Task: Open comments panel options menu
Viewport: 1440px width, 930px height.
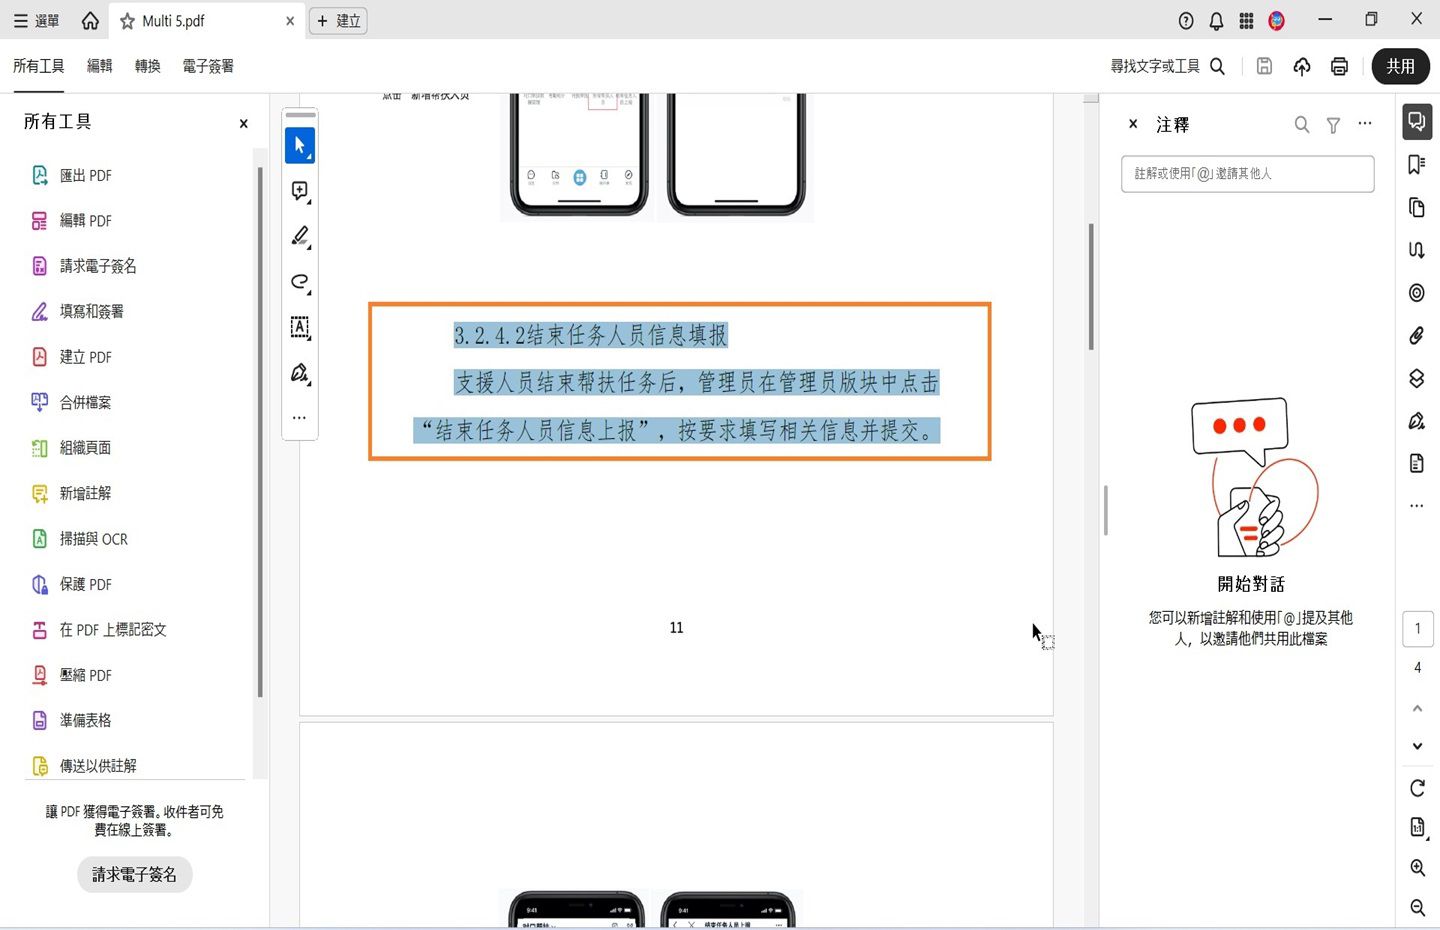Action: pos(1365,124)
